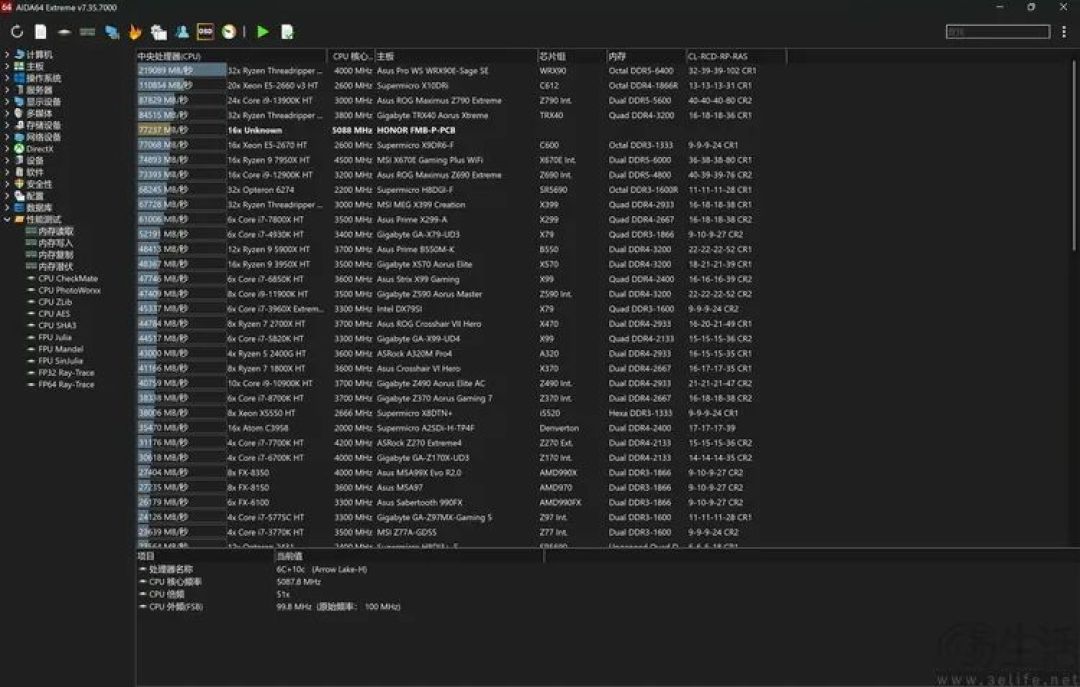Click the blue user silhouette toolbar icon

pyautogui.click(x=183, y=32)
